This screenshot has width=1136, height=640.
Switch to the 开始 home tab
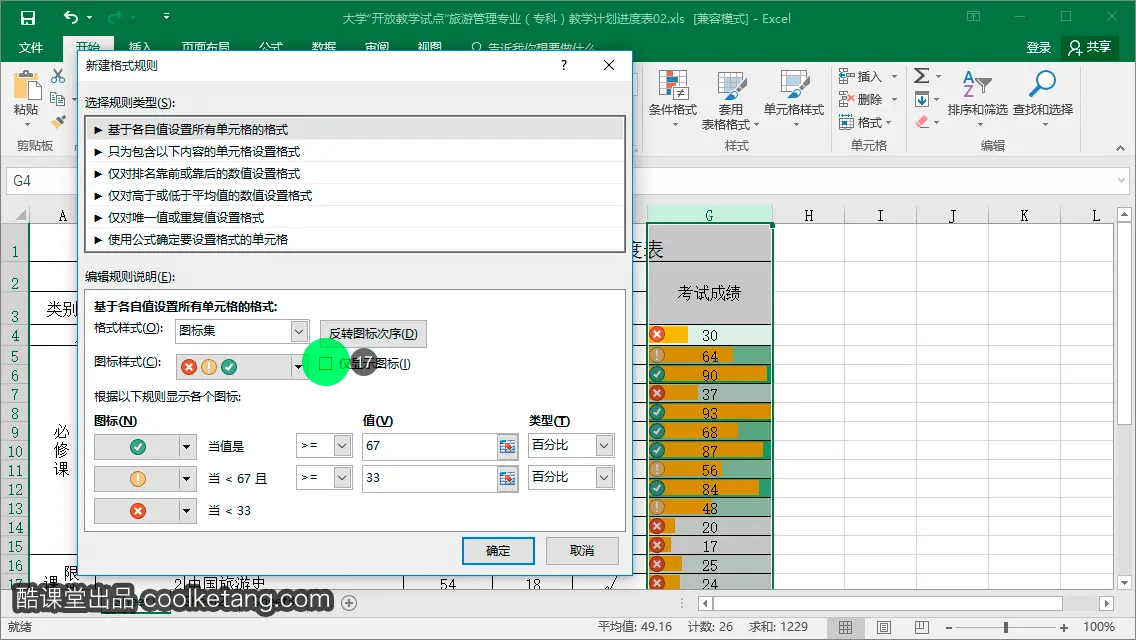(x=88, y=45)
